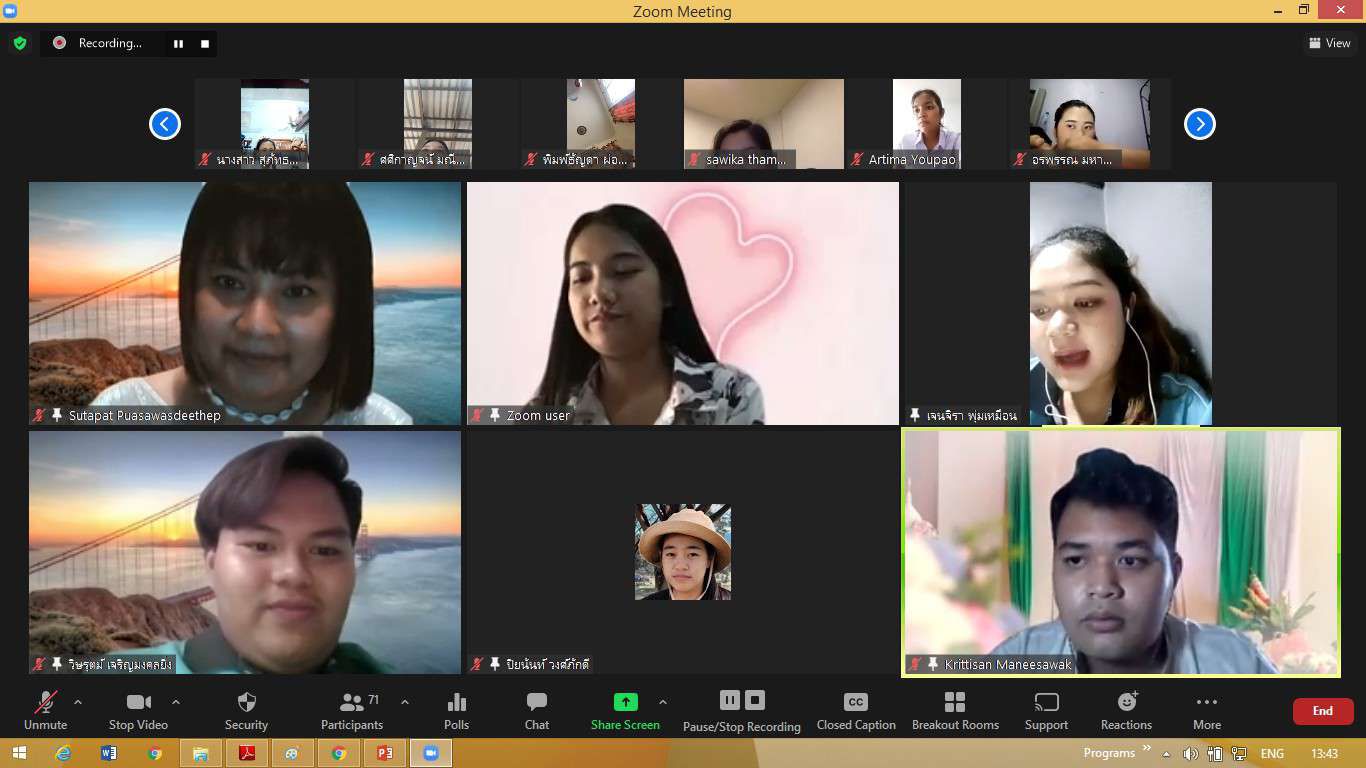Open Breakout Rooms
1366x768 pixels.
click(955, 710)
